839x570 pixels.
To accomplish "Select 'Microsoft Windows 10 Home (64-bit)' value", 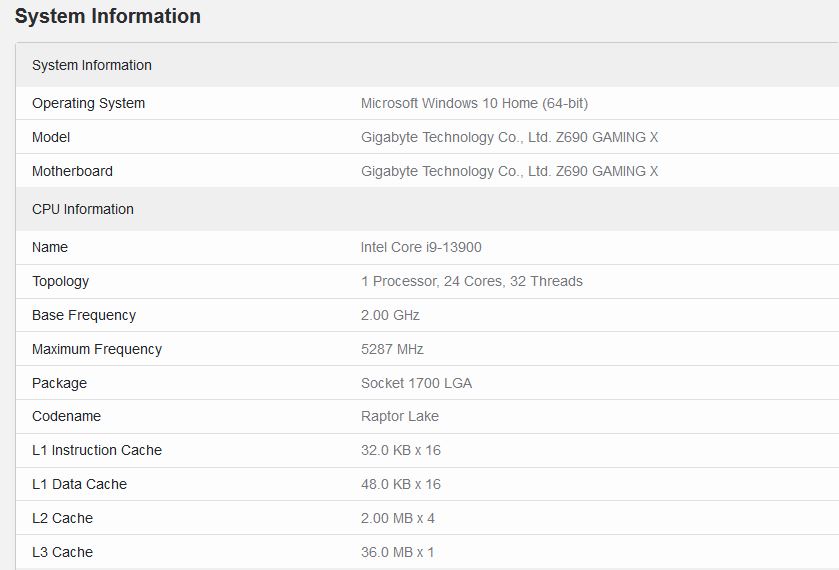I will point(474,103).
